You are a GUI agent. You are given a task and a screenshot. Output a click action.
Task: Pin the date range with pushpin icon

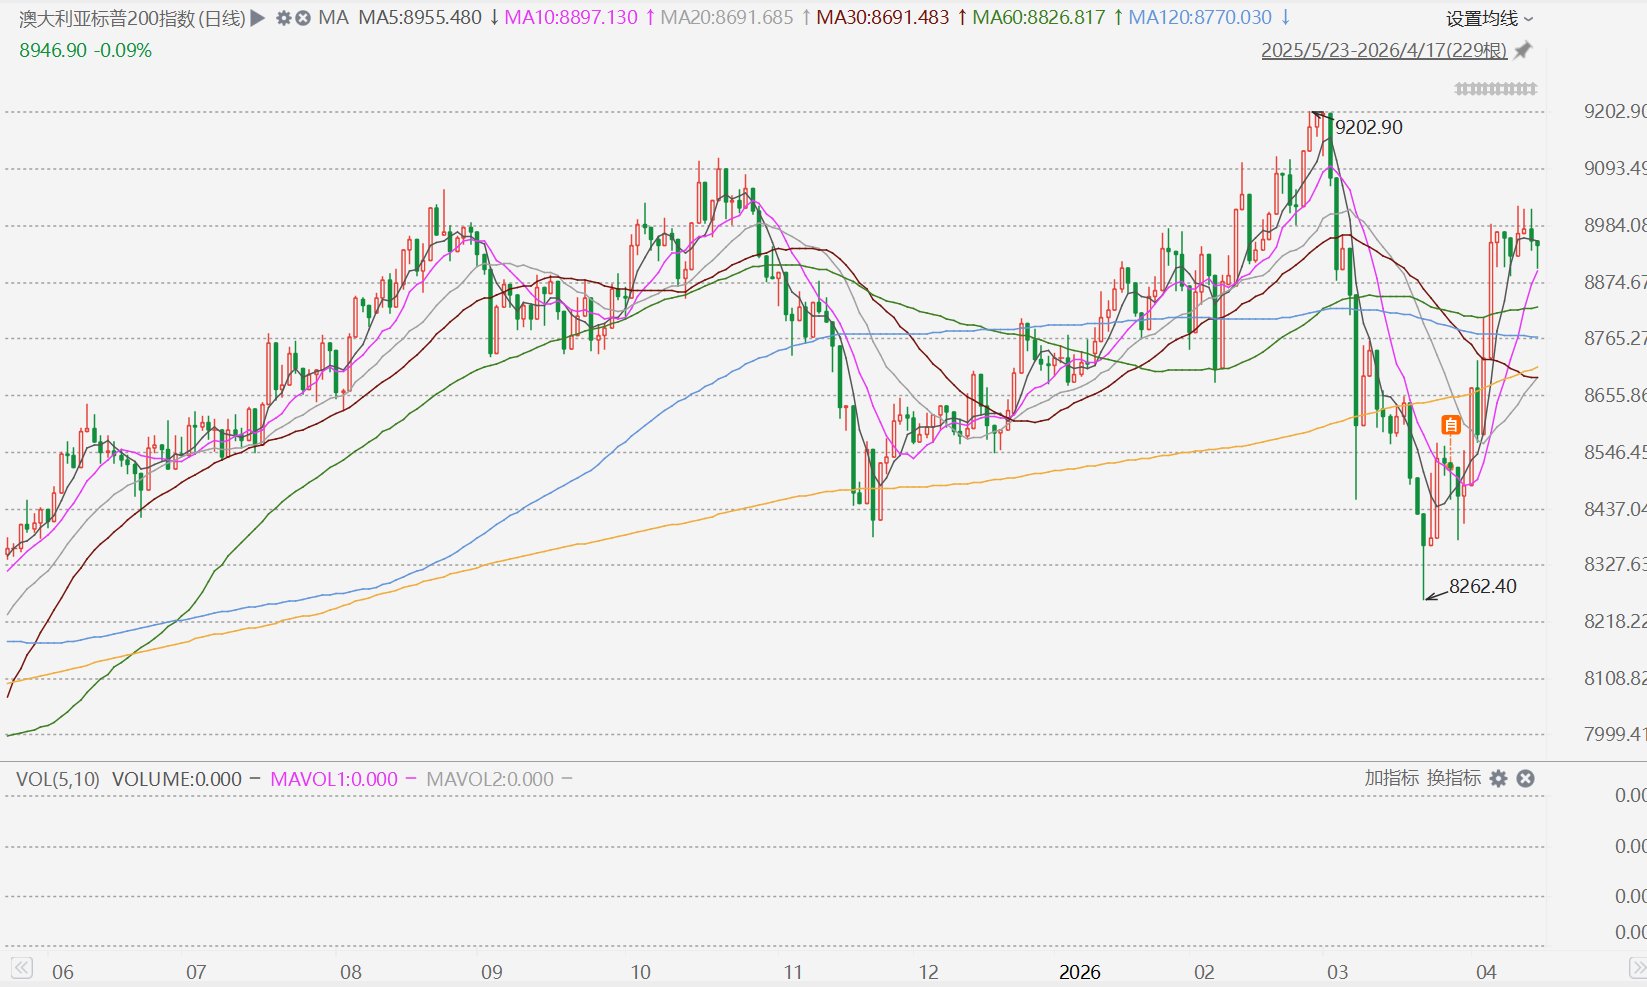coord(1522,50)
